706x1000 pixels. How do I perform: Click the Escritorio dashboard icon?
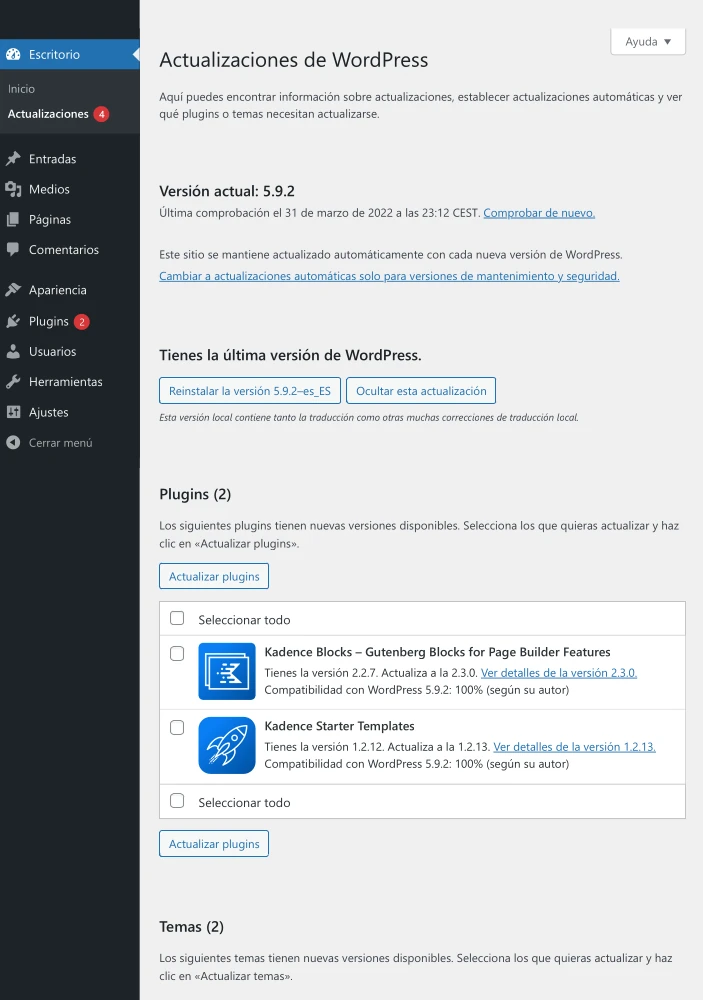point(13,54)
